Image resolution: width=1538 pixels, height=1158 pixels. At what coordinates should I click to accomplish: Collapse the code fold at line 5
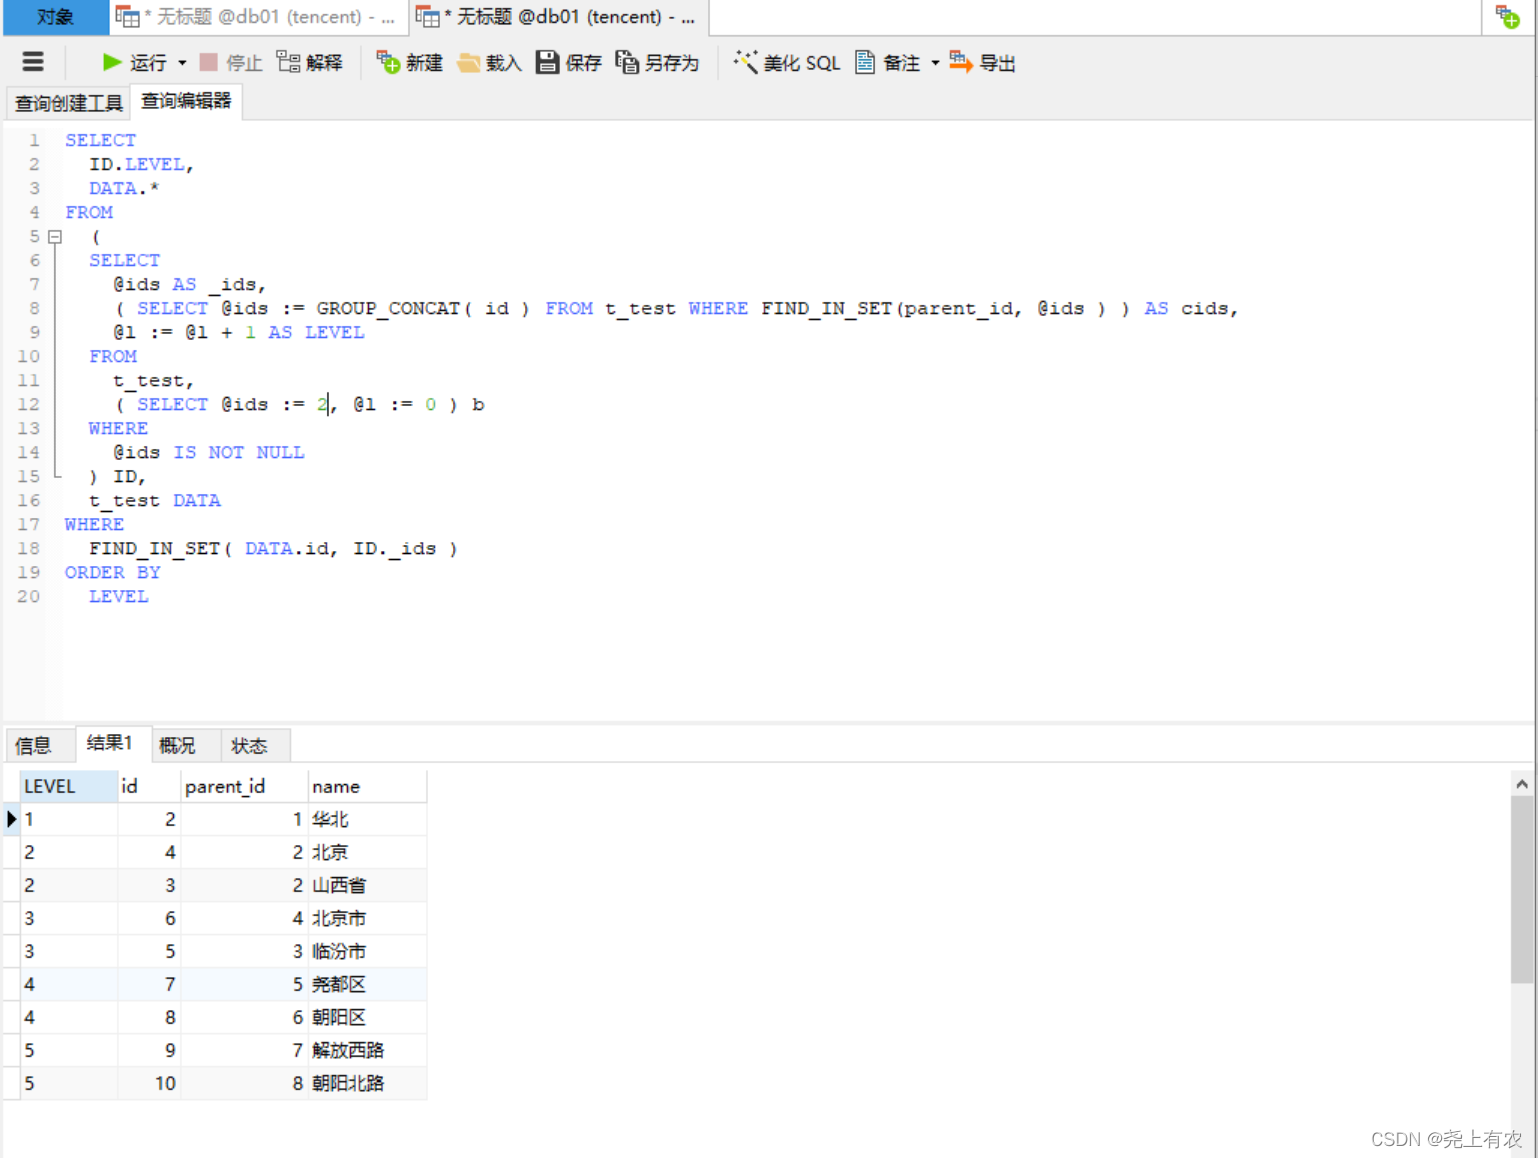pos(55,236)
